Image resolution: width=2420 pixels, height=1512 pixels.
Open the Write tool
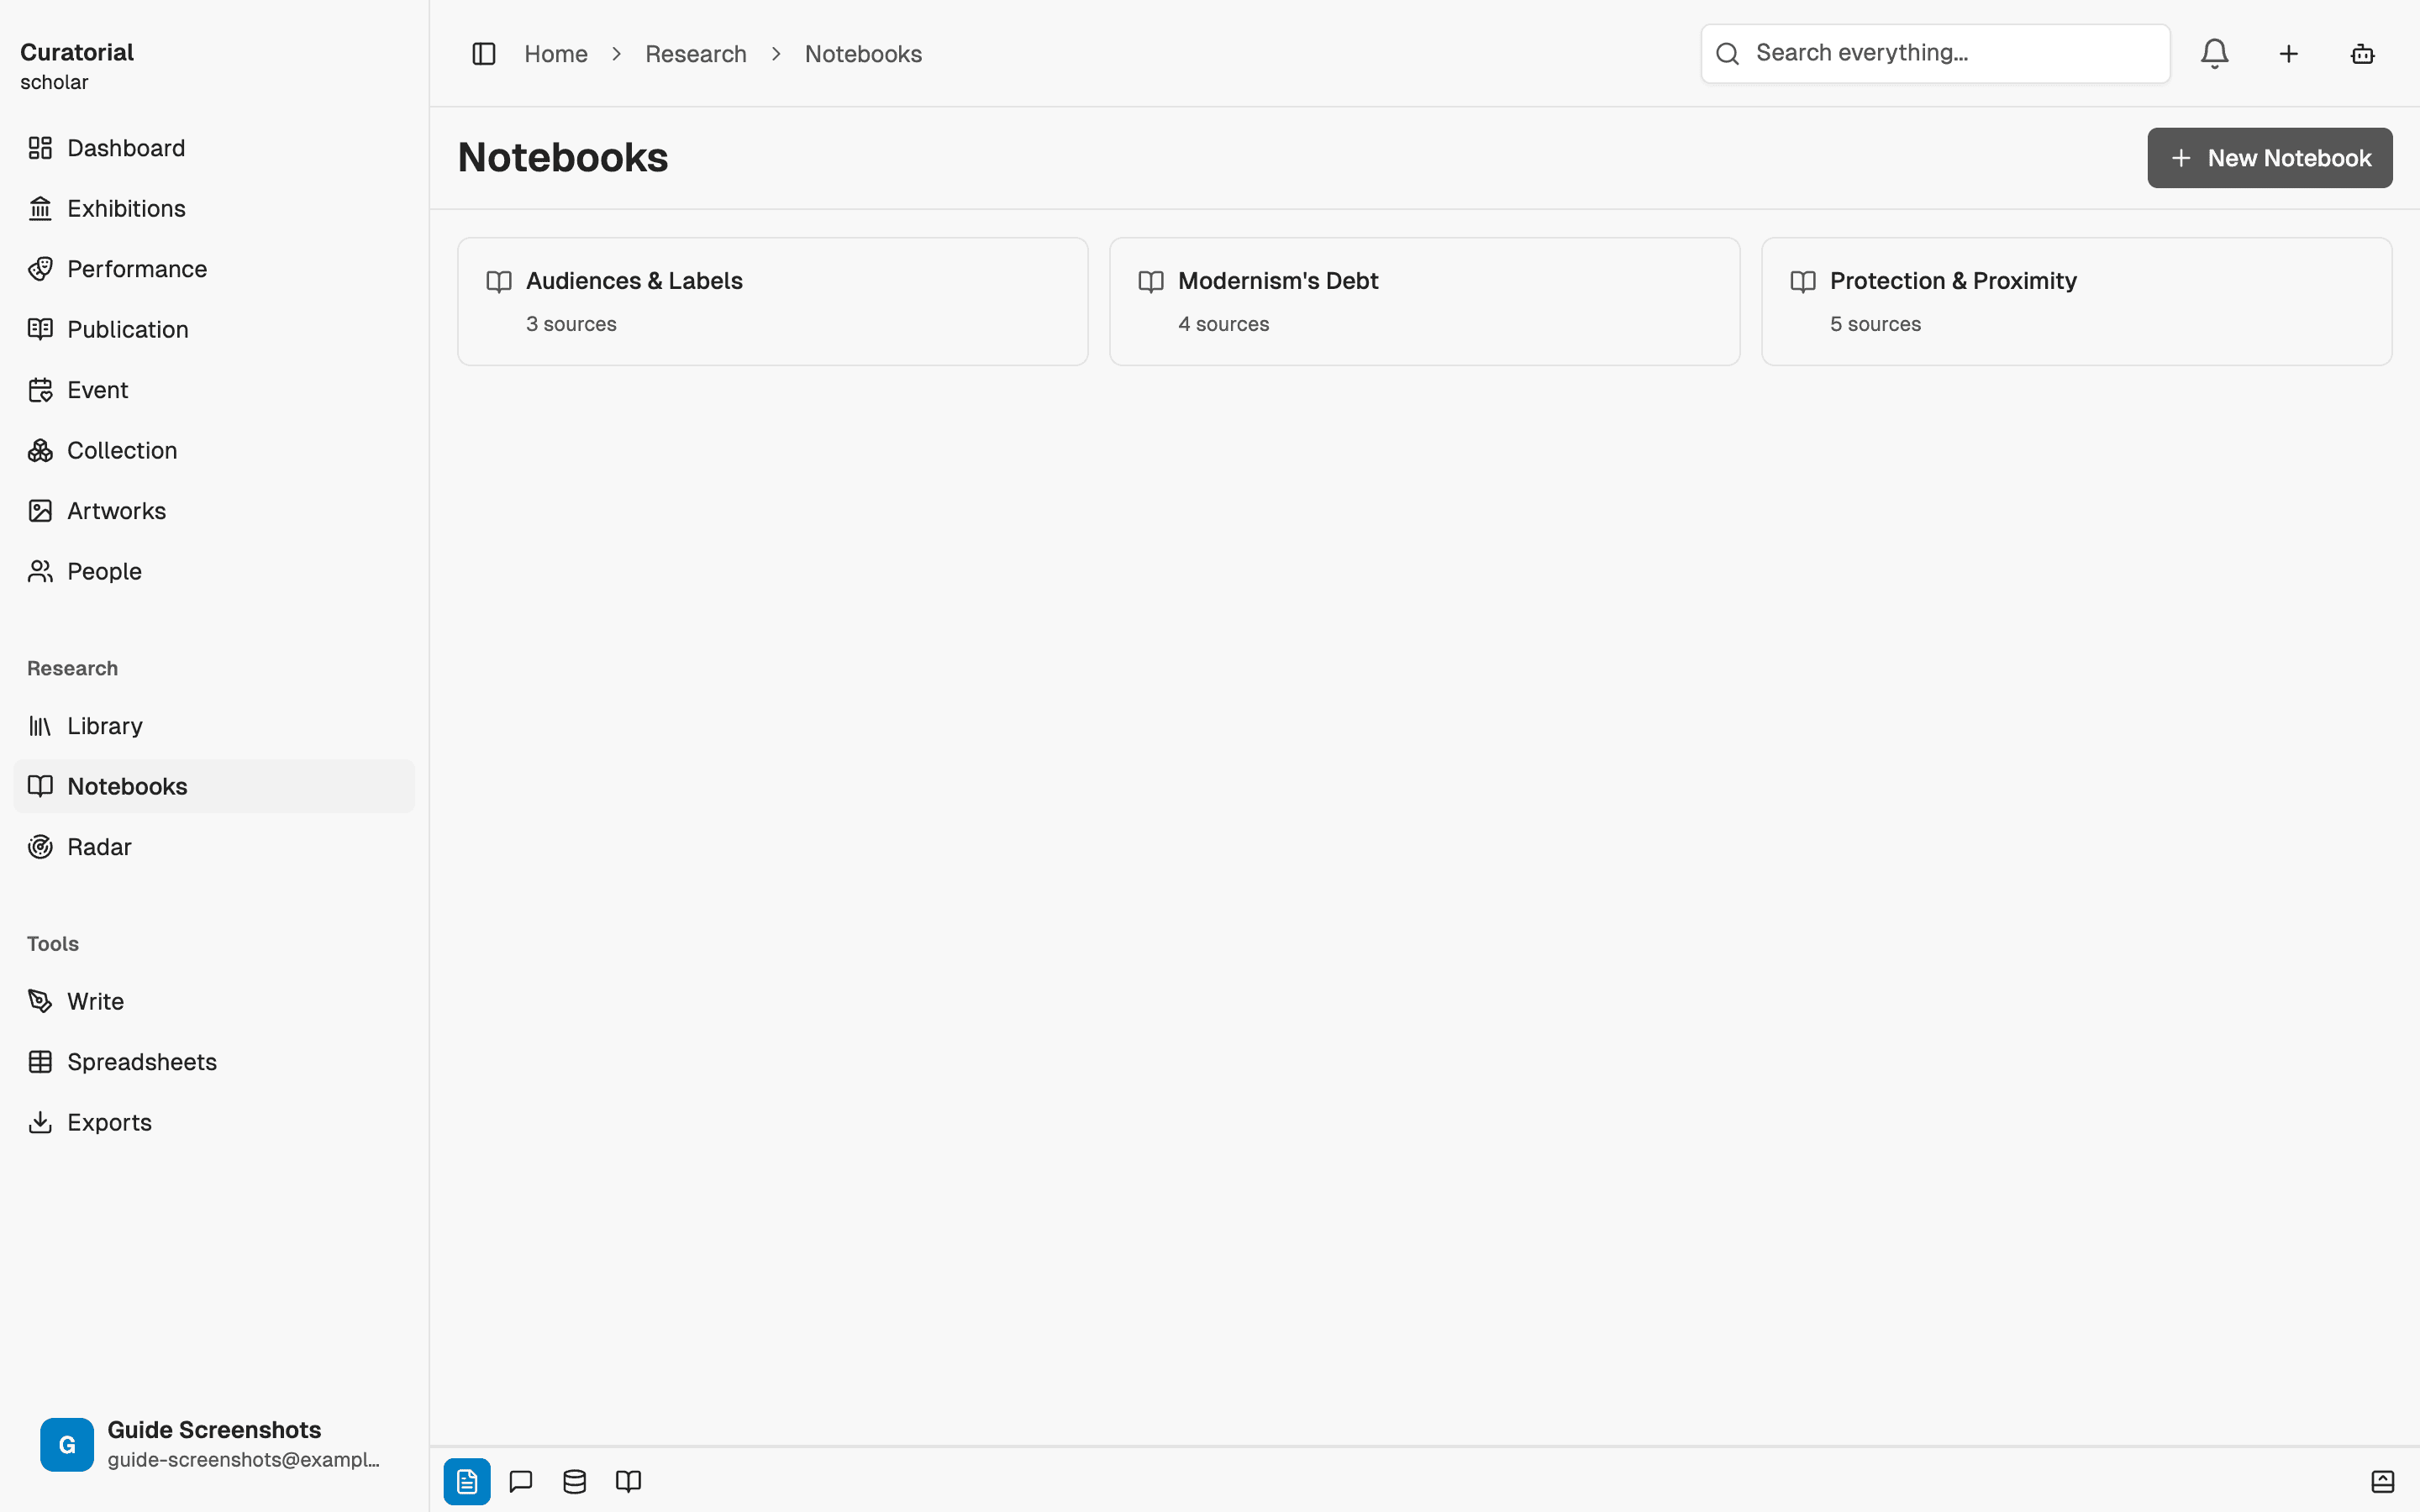click(214, 1001)
